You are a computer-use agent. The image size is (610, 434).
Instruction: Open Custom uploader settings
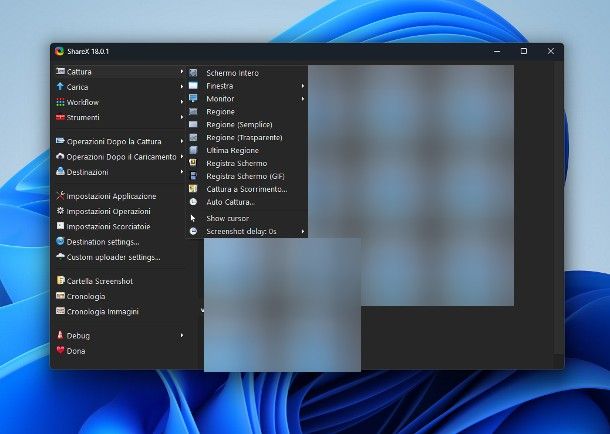coord(113,257)
